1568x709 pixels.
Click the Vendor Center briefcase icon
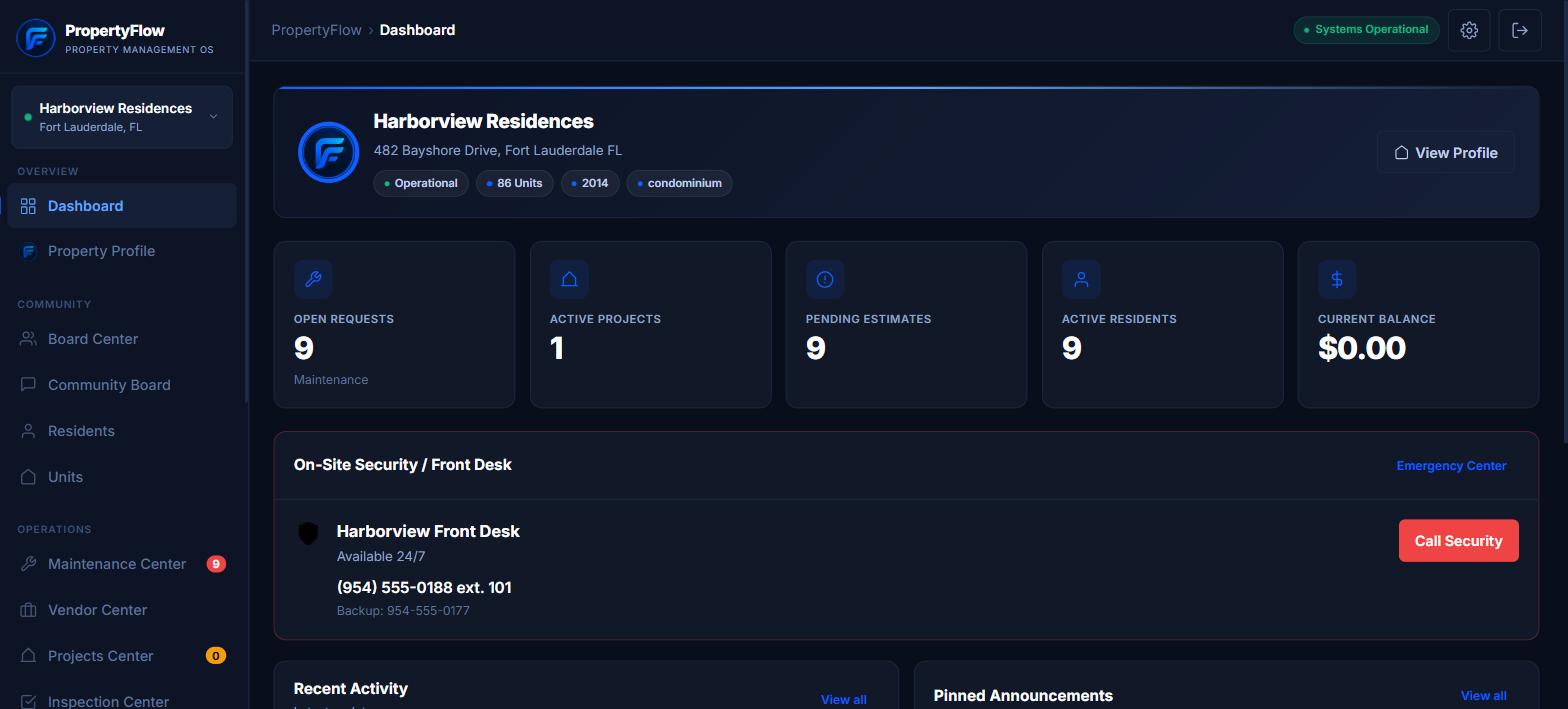point(28,610)
